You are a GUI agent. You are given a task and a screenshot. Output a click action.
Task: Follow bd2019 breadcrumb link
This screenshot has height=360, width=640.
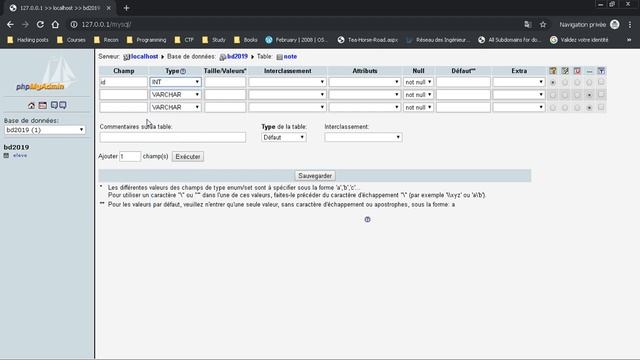tap(238, 57)
